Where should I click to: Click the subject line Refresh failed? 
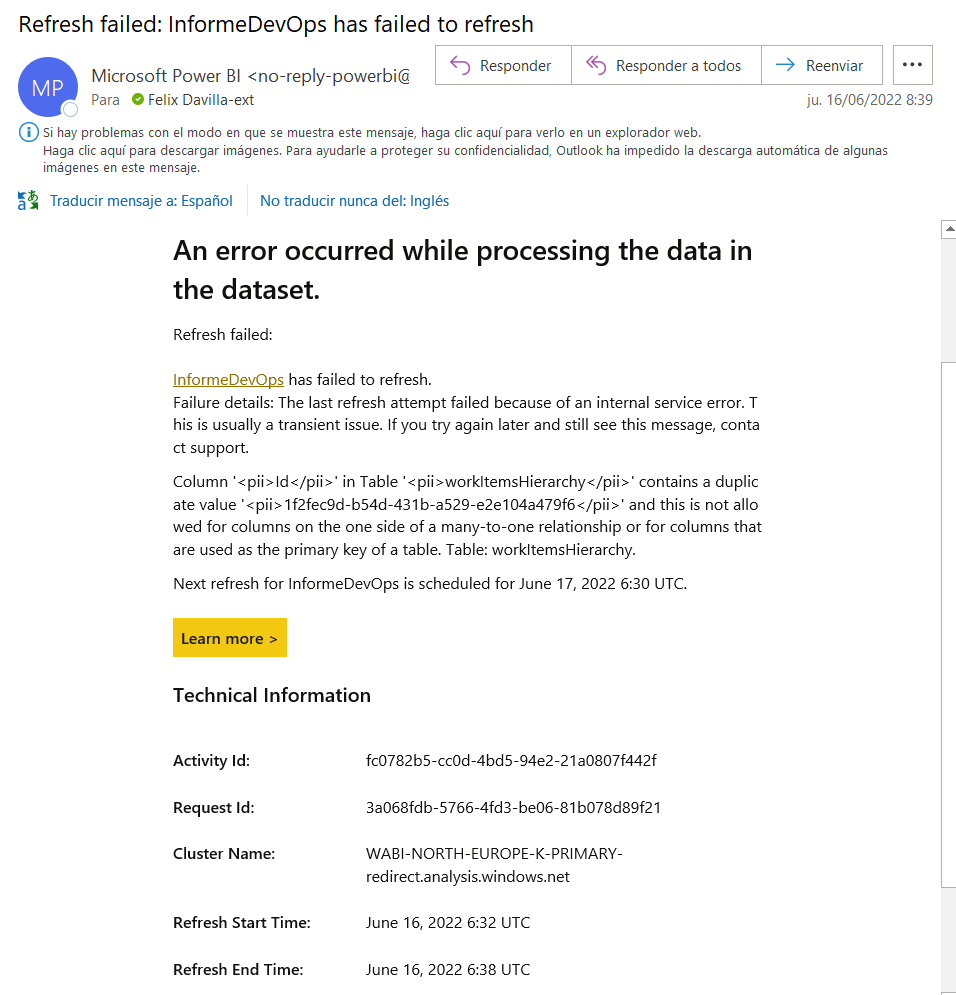coord(275,24)
